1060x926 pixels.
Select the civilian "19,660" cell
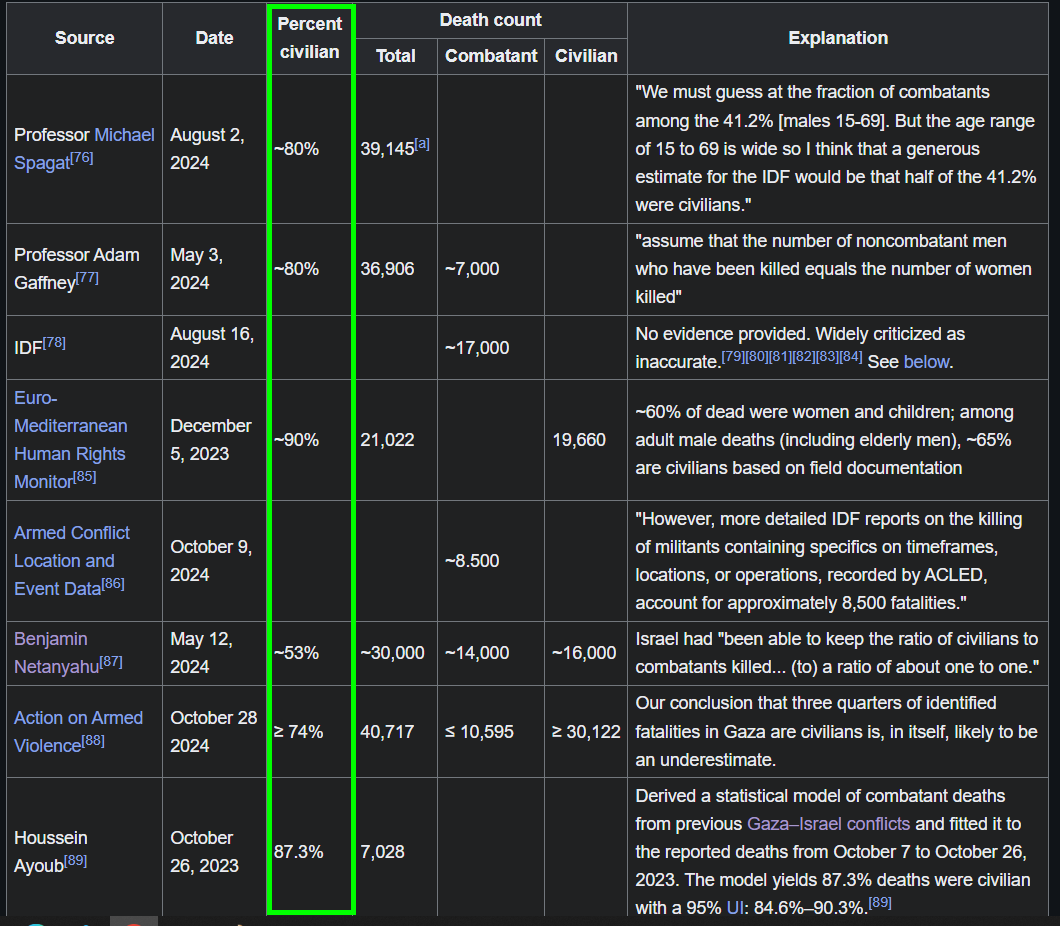tap(585, 439)
